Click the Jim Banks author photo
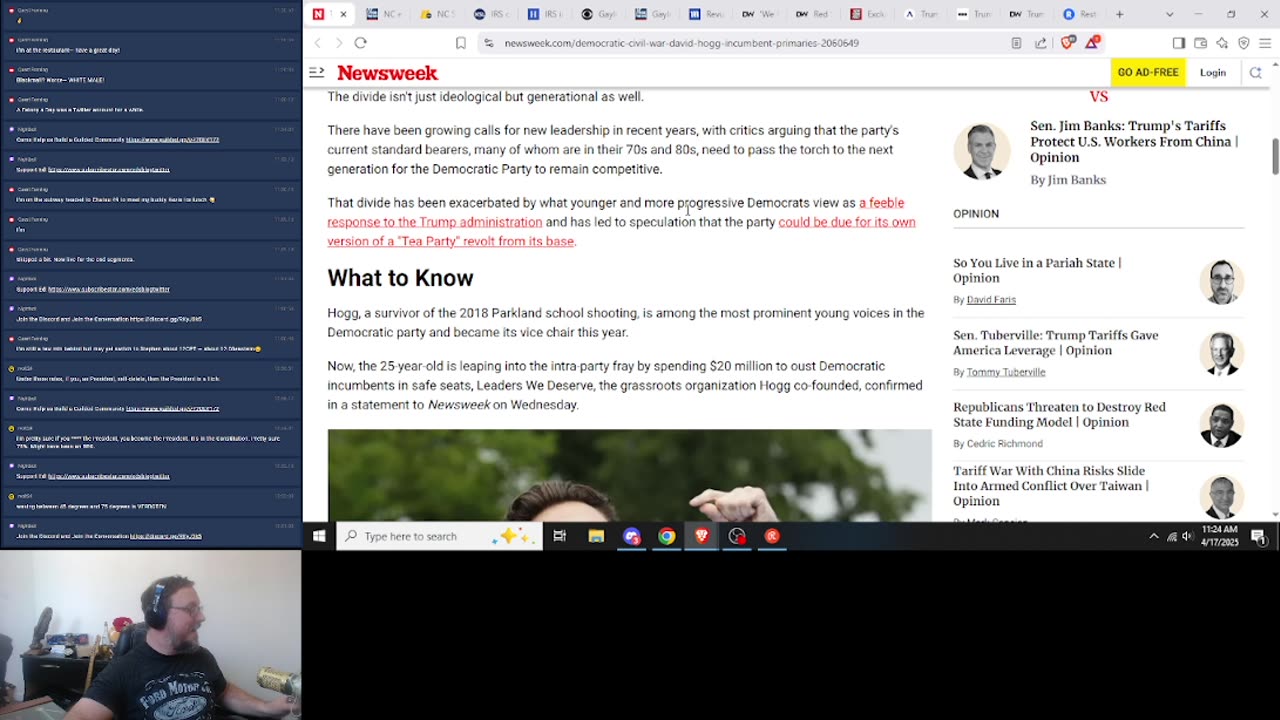Image resolution: width=1280 pixels, height=720 pixels. pos(982,152)
